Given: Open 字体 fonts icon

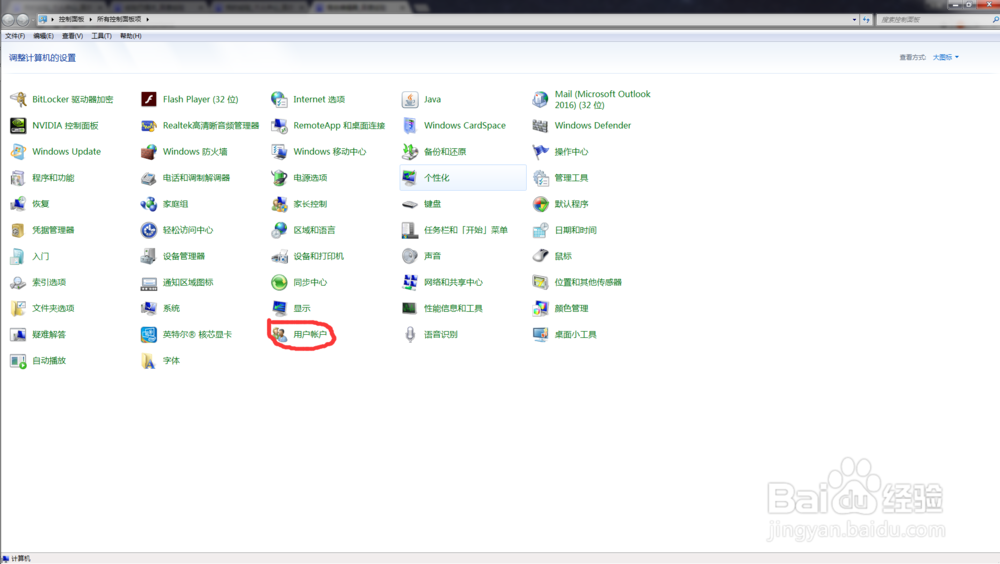Looking at the screenshot, I should pos(149,360).
